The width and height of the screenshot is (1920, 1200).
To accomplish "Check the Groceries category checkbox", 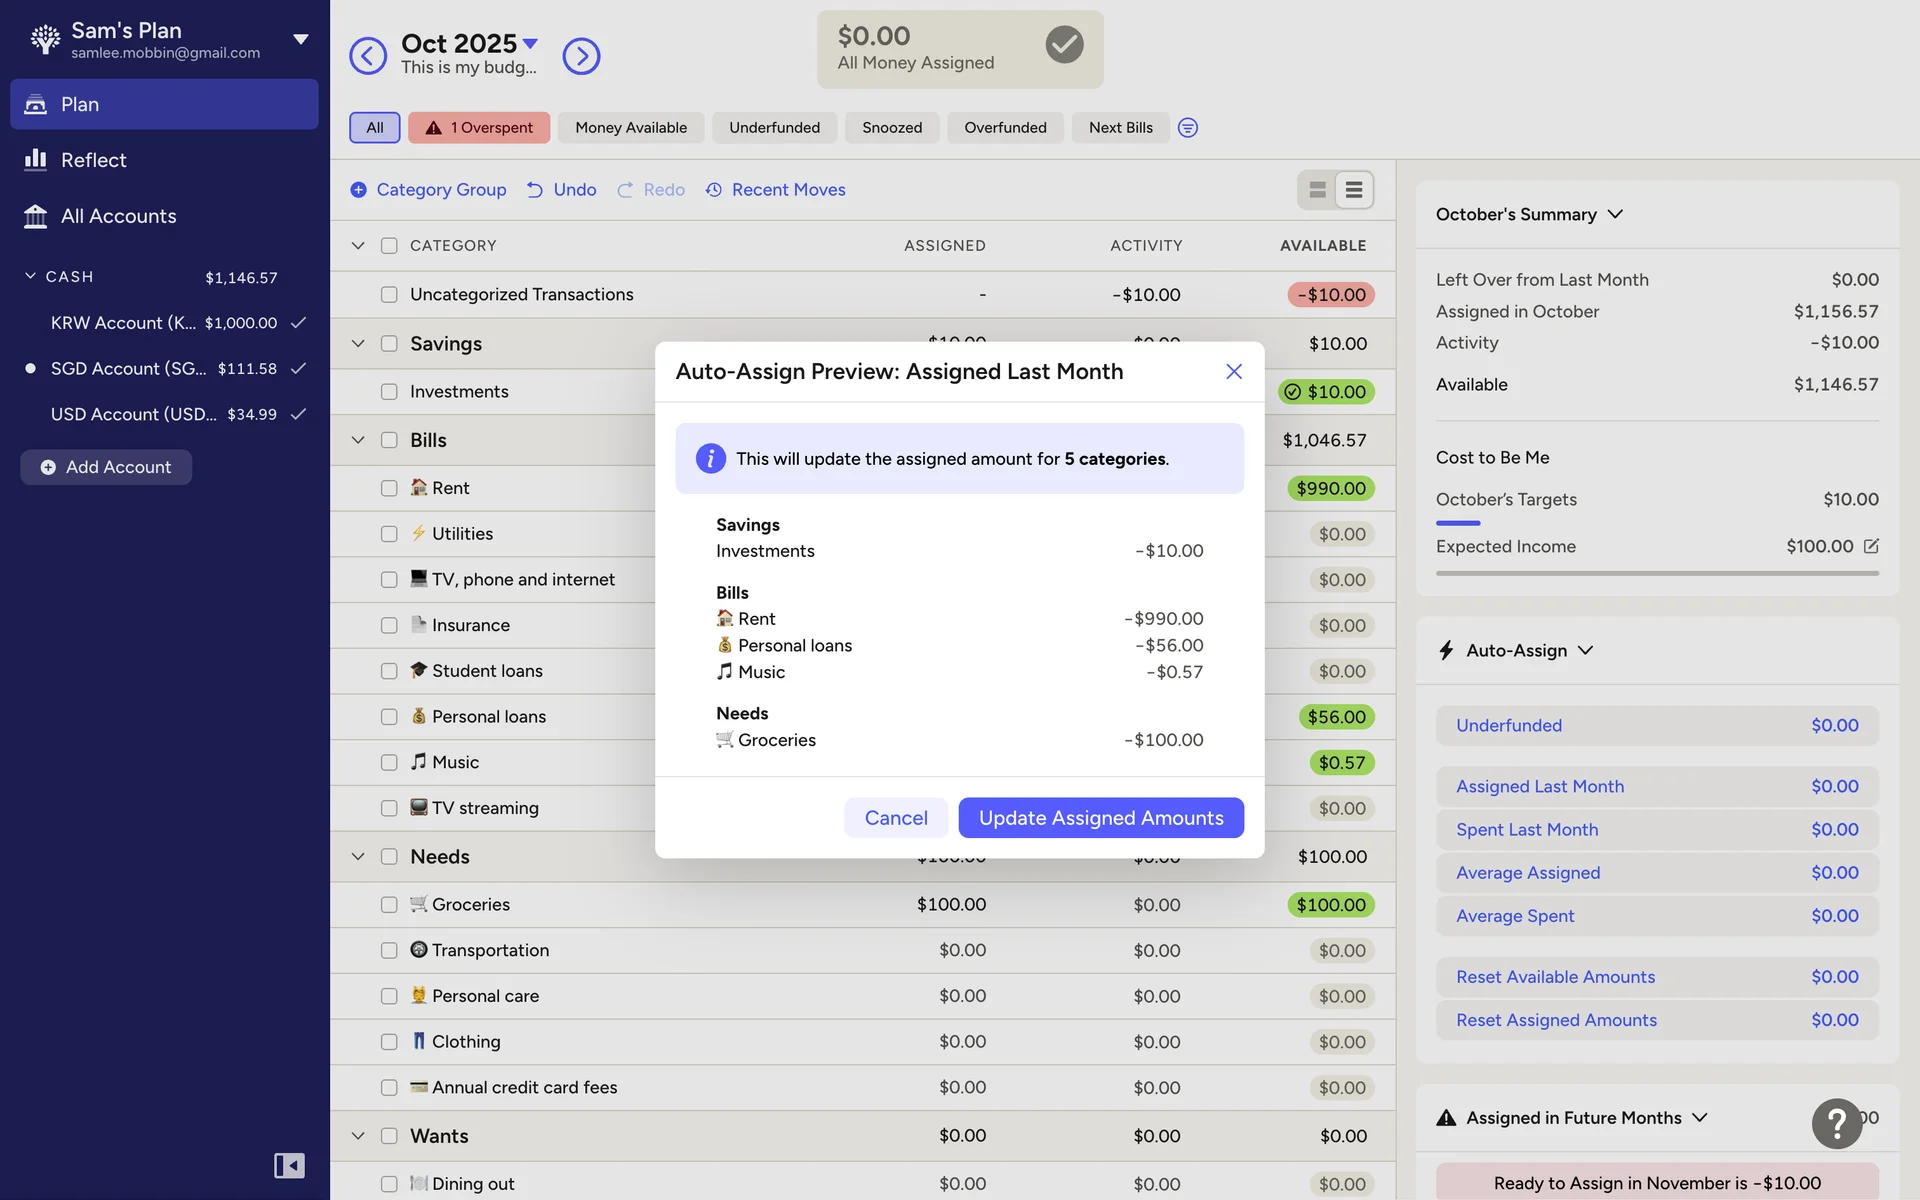I will [x=389, y=905].
